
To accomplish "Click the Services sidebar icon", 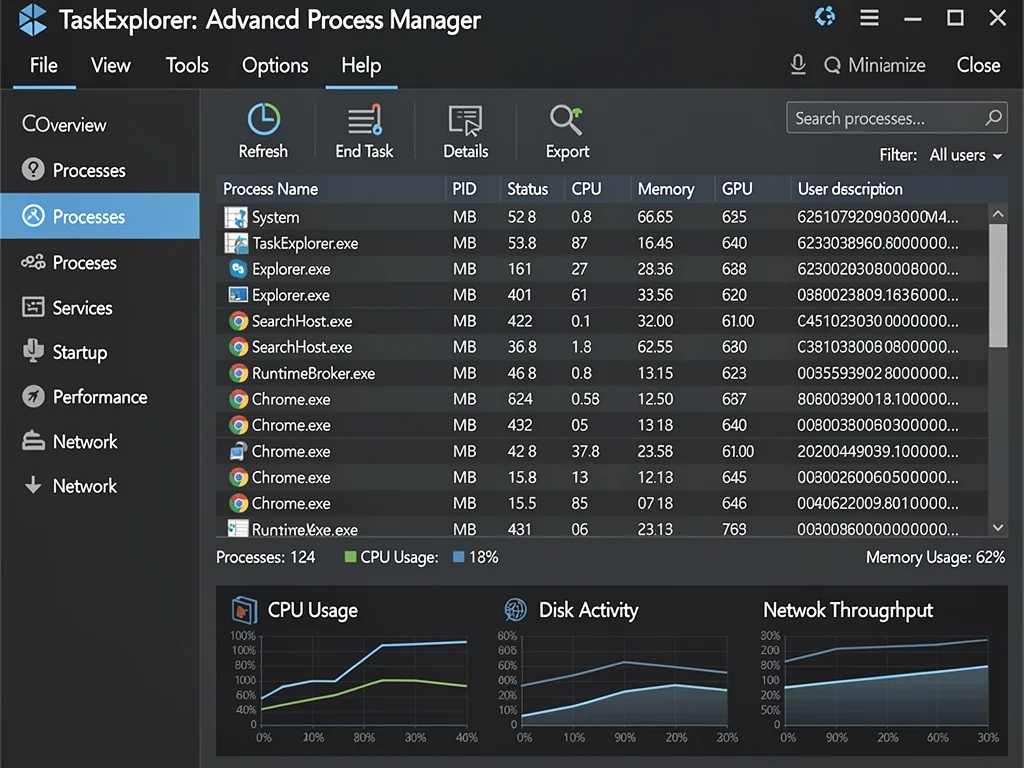I will pyautogui.click(x=33, y=306).
